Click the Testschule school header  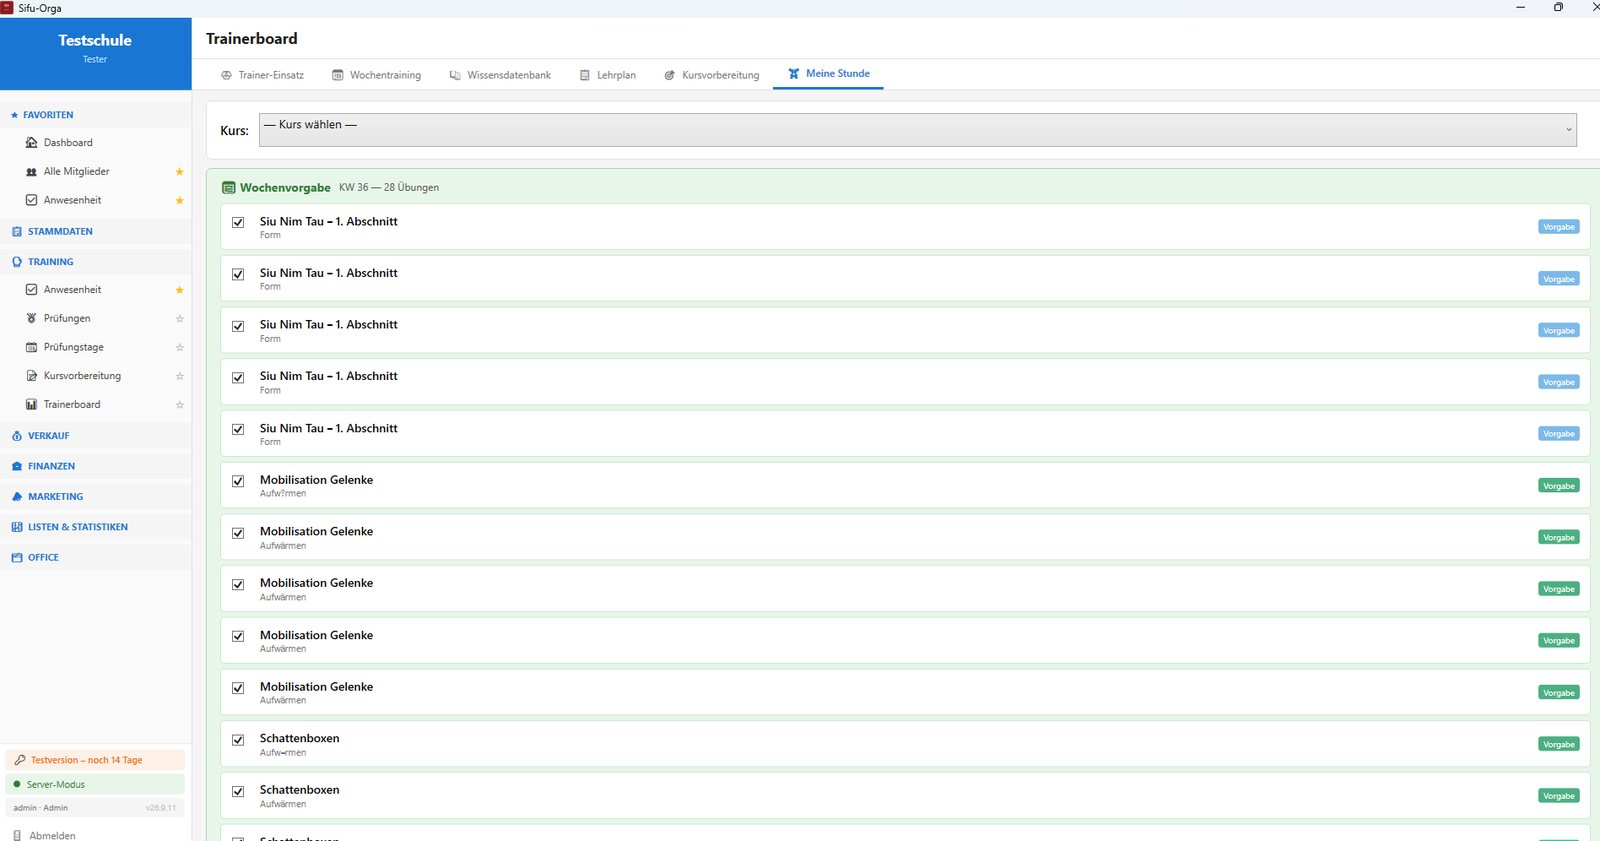(x=95, y=41)
